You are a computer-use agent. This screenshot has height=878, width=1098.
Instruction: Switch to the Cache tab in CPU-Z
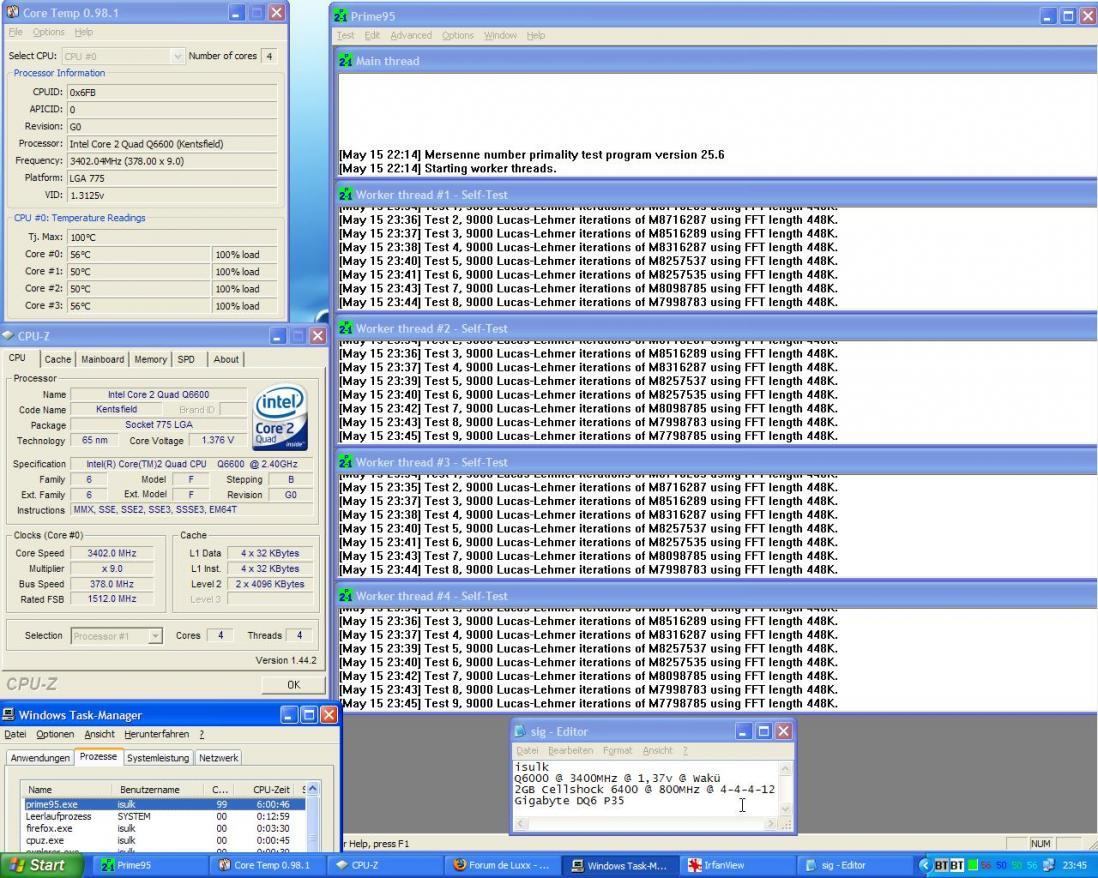click(x=57, y=359)
